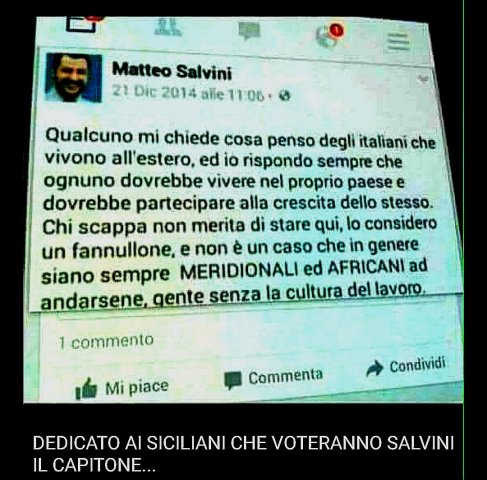Click the 21 Dic 2014 timestamp

(188, 93)
